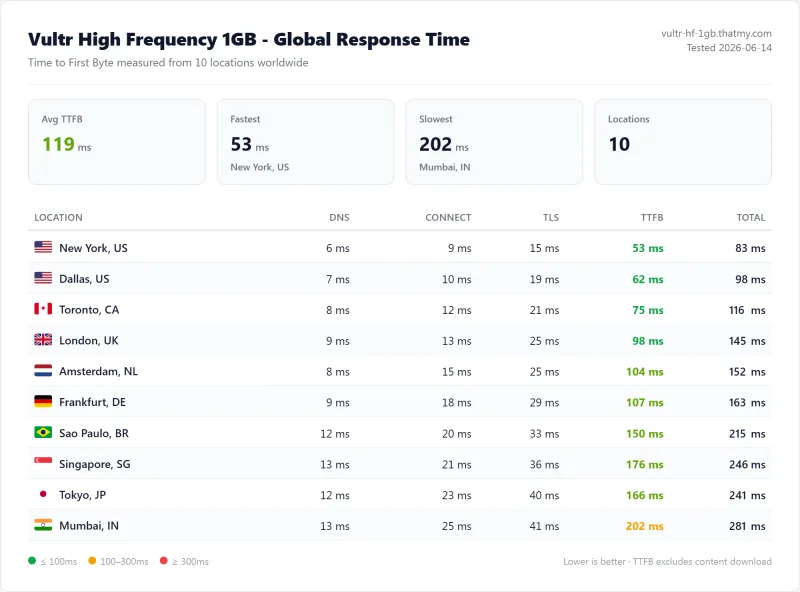Select the London, UK location name
Image resolution: width=800 pixels, height=592 pixels.
pyautogui.click(x=89, y=341)
